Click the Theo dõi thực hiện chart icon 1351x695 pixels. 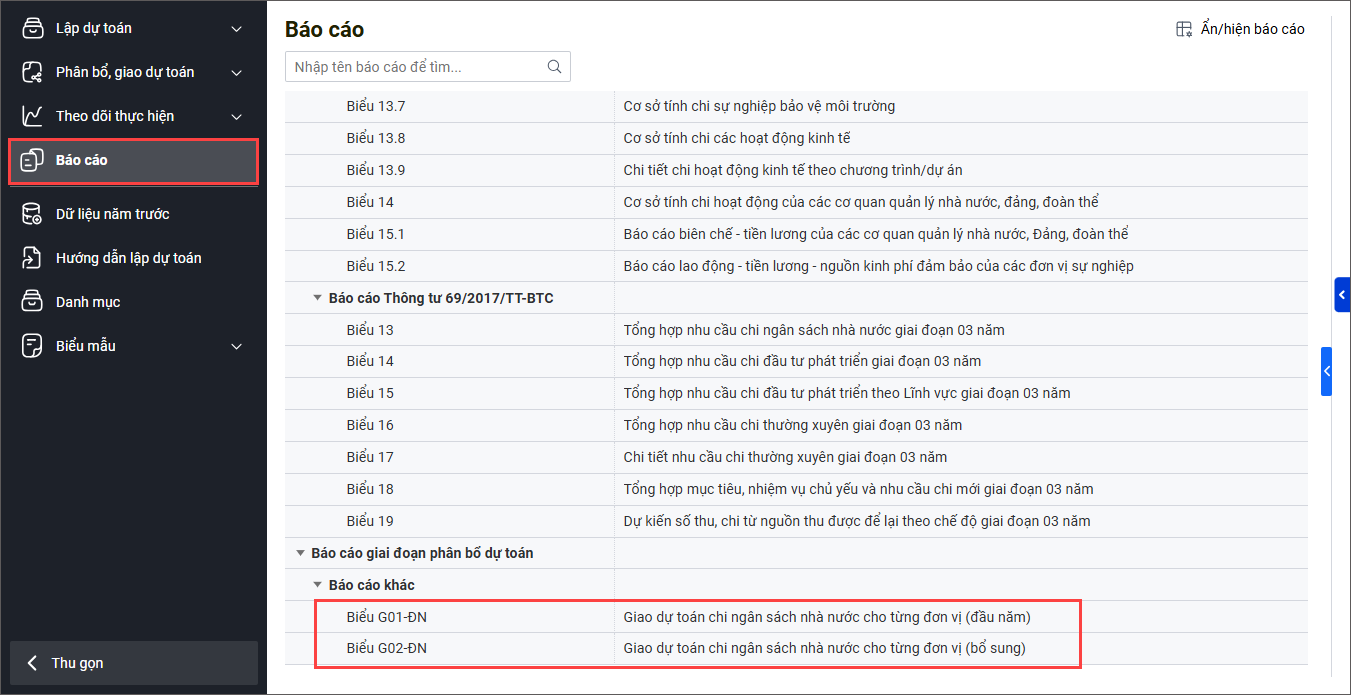point(32,116)
